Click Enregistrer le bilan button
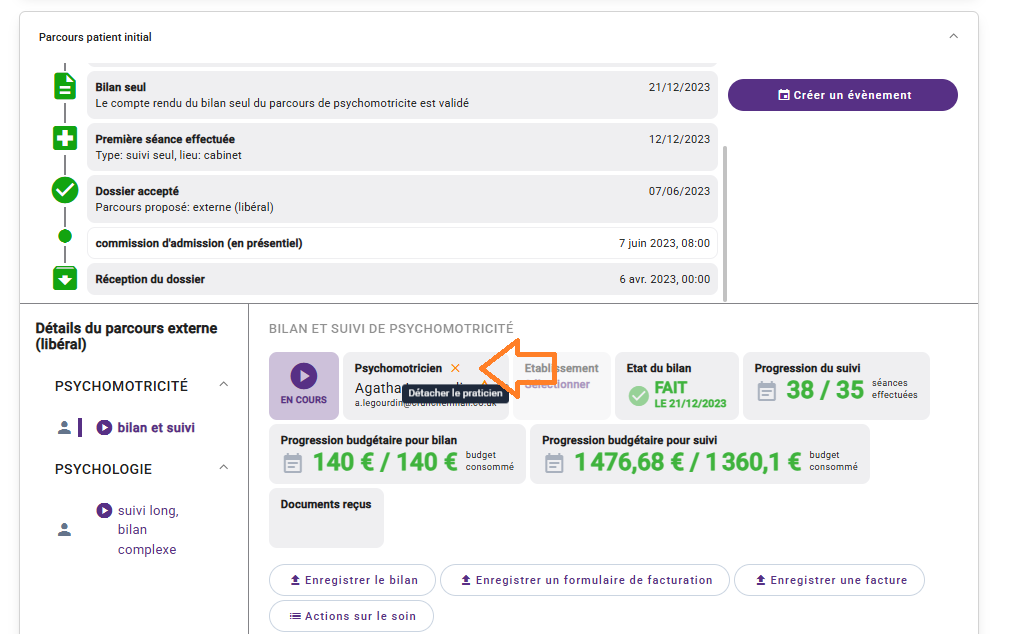Viewport: 1027px width, 634px height. [352, 580]
